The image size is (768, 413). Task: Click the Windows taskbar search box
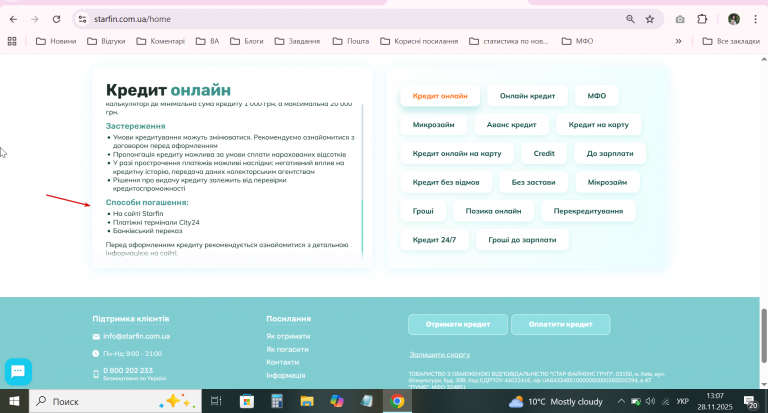click(x=116, y=401)
